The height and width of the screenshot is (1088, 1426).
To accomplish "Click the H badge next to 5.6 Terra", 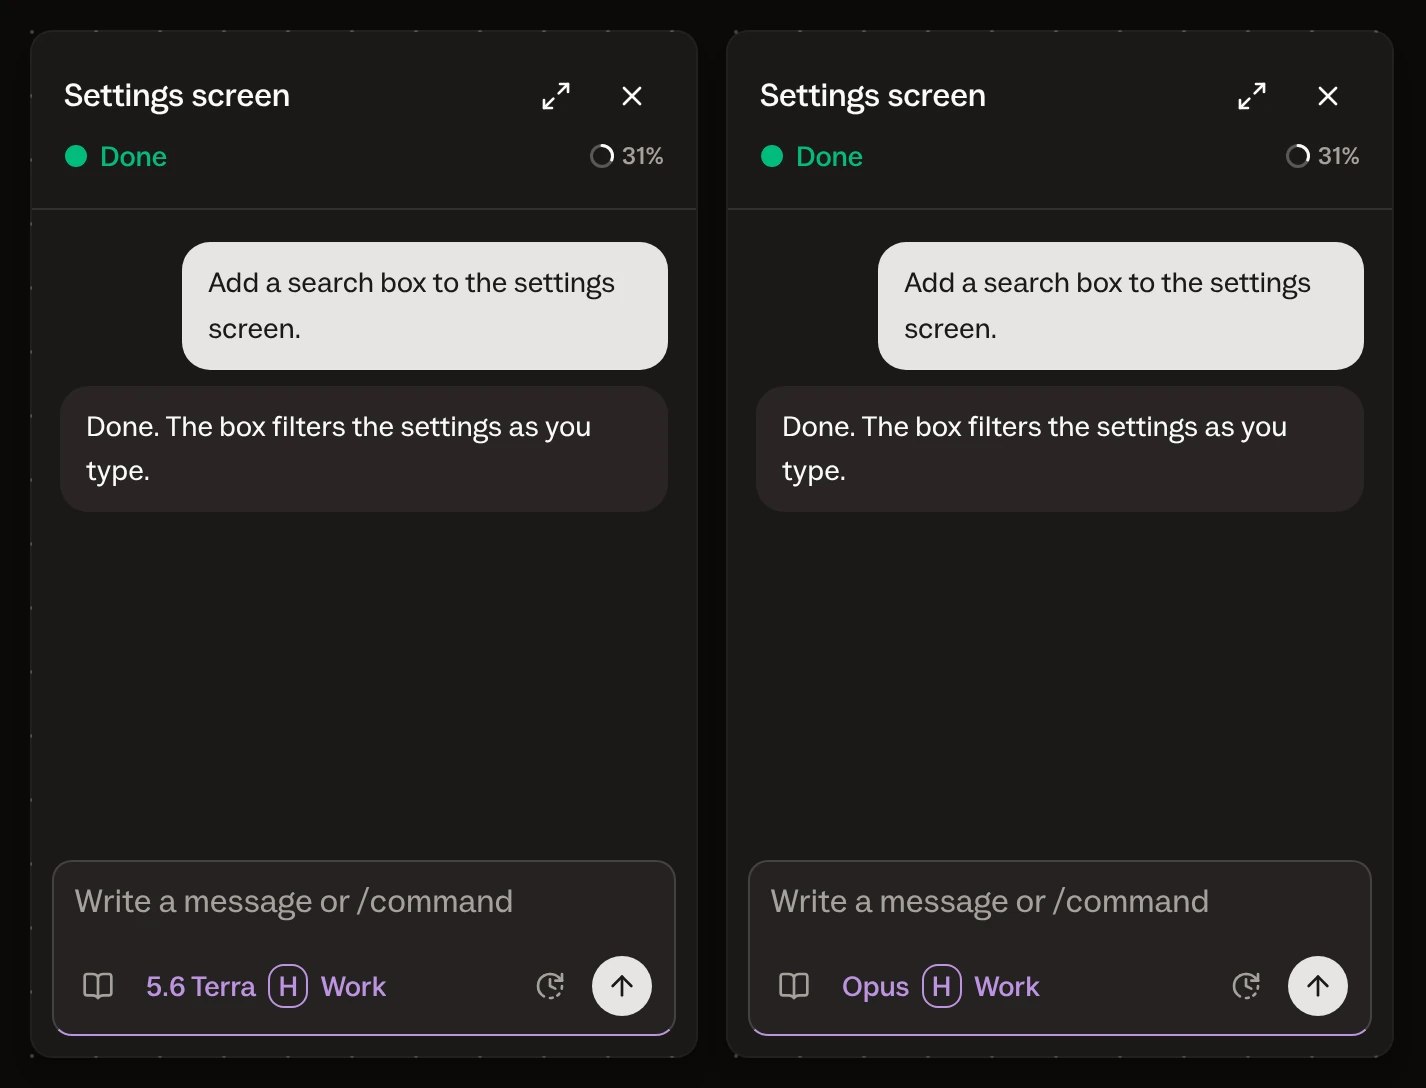I will [288, 986].
